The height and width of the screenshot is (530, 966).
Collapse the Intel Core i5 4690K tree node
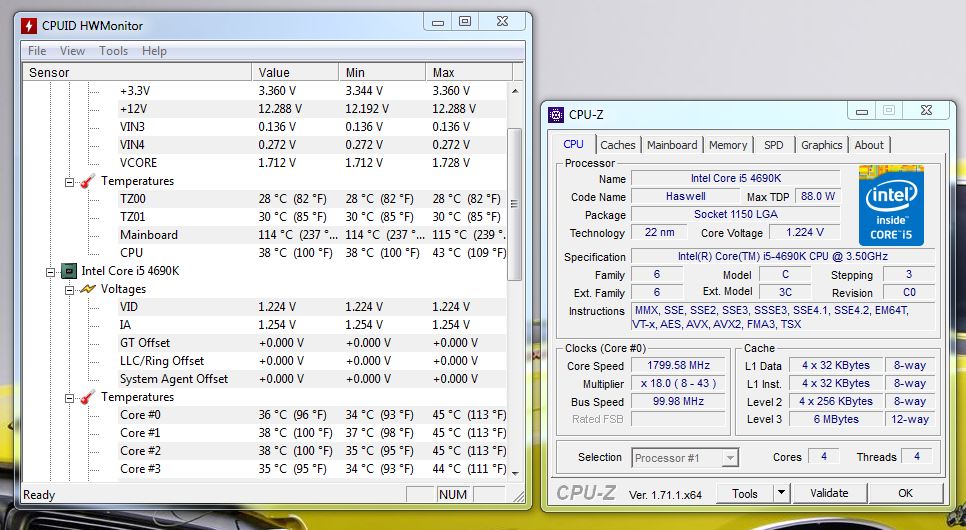coord(51,272)
